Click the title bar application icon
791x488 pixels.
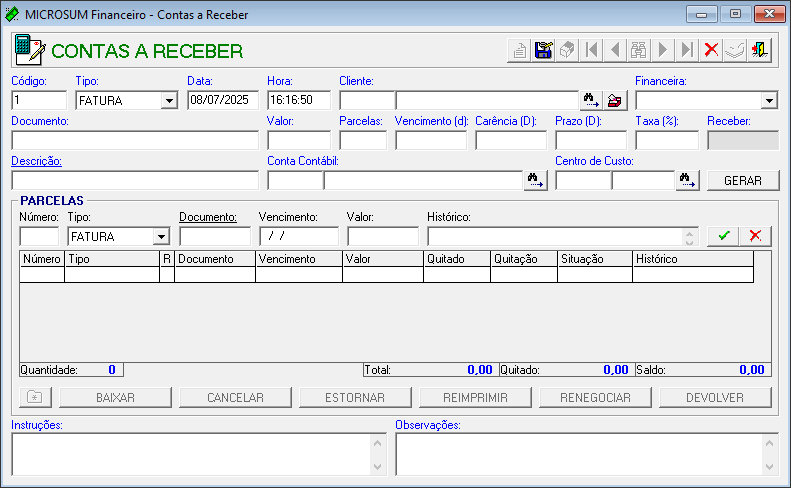(12, 14)
